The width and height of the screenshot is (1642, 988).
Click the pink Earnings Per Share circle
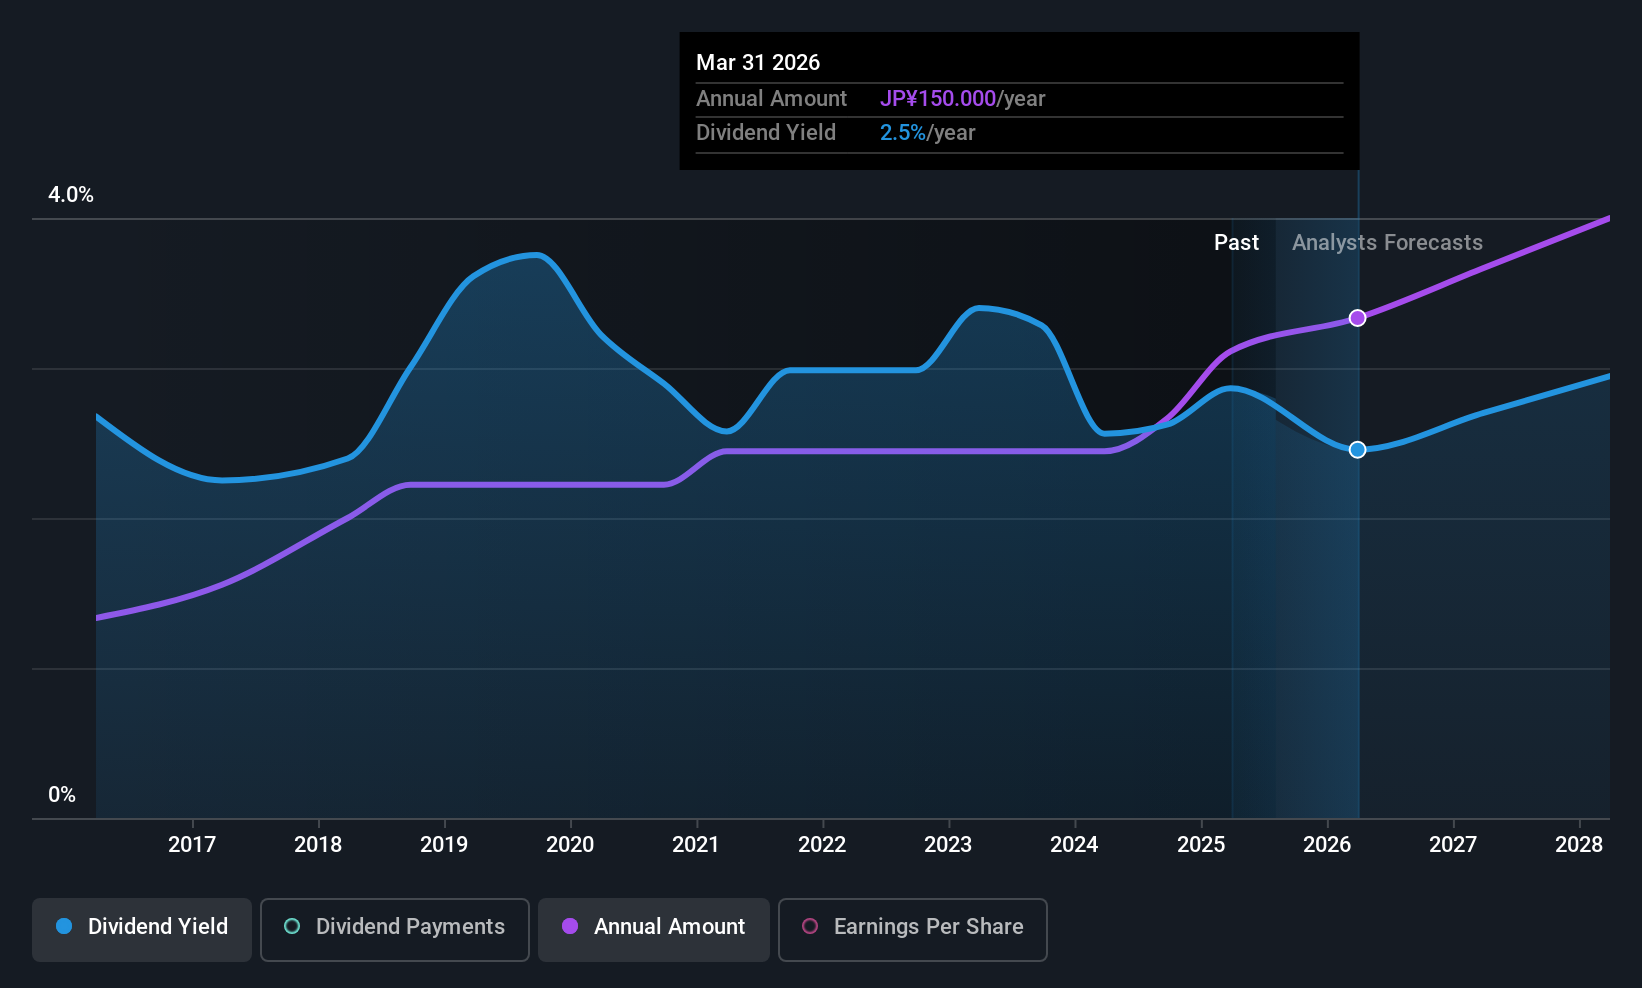810,926
